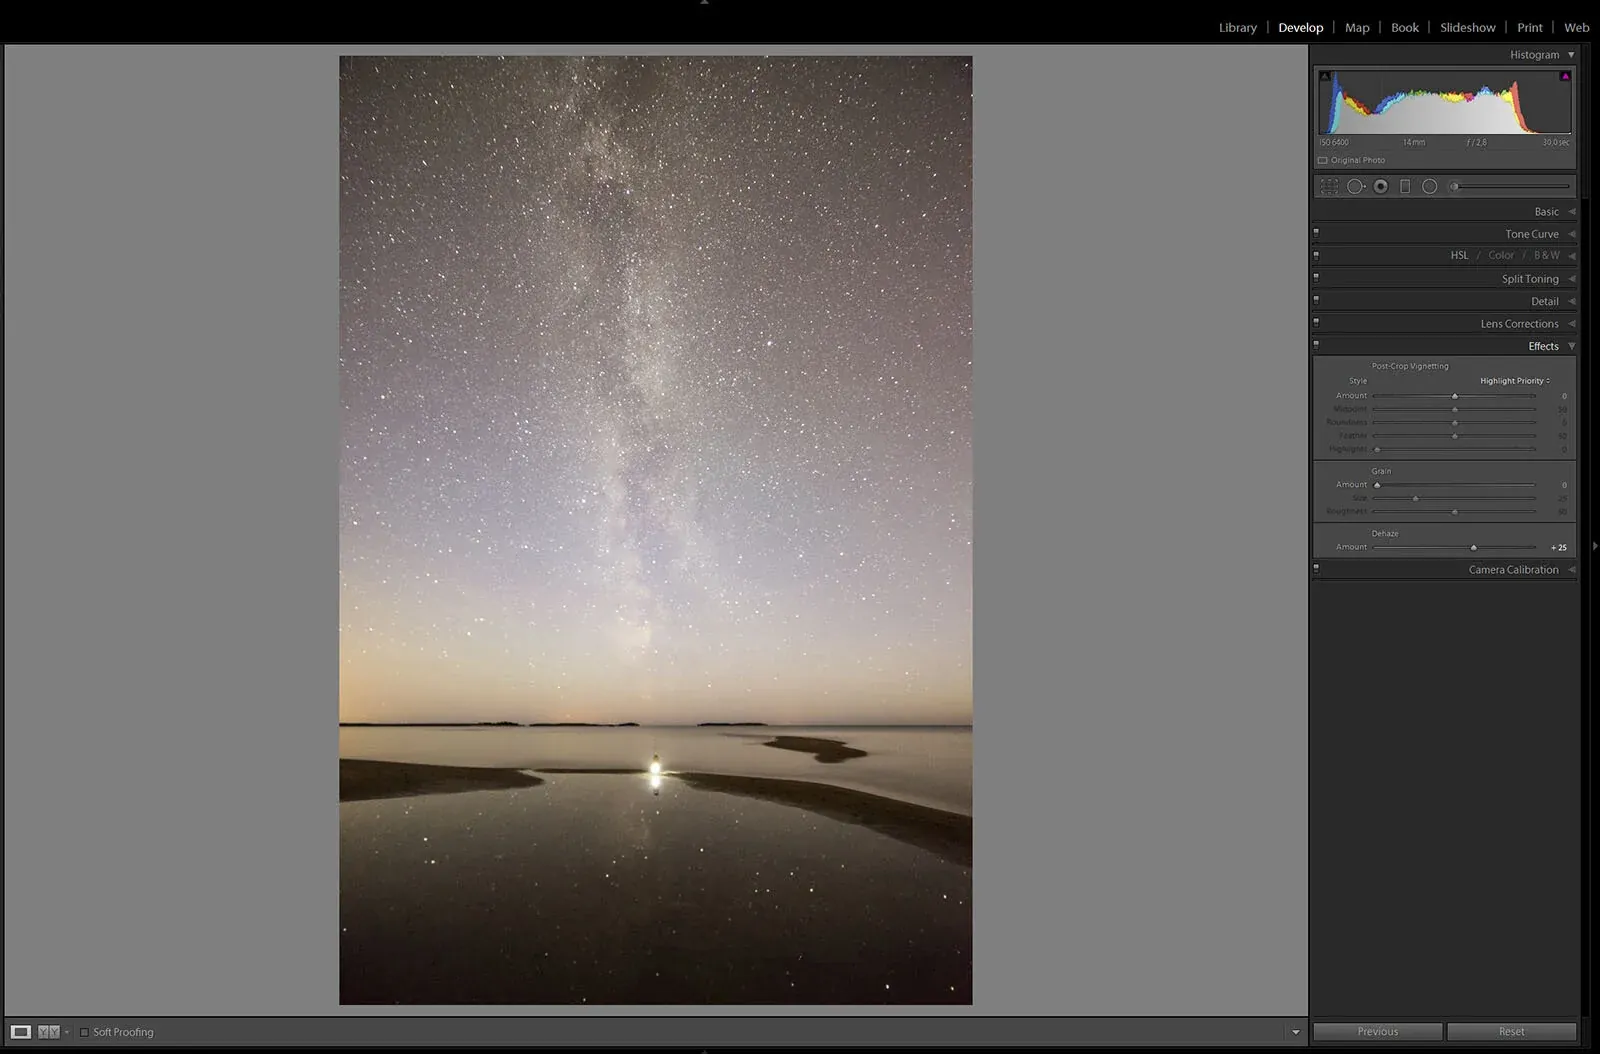Click the Reset button
Image resolution: width=1600 pixels, height=1054 pixels.
pyautogui.click(x=1511, y=1032)
